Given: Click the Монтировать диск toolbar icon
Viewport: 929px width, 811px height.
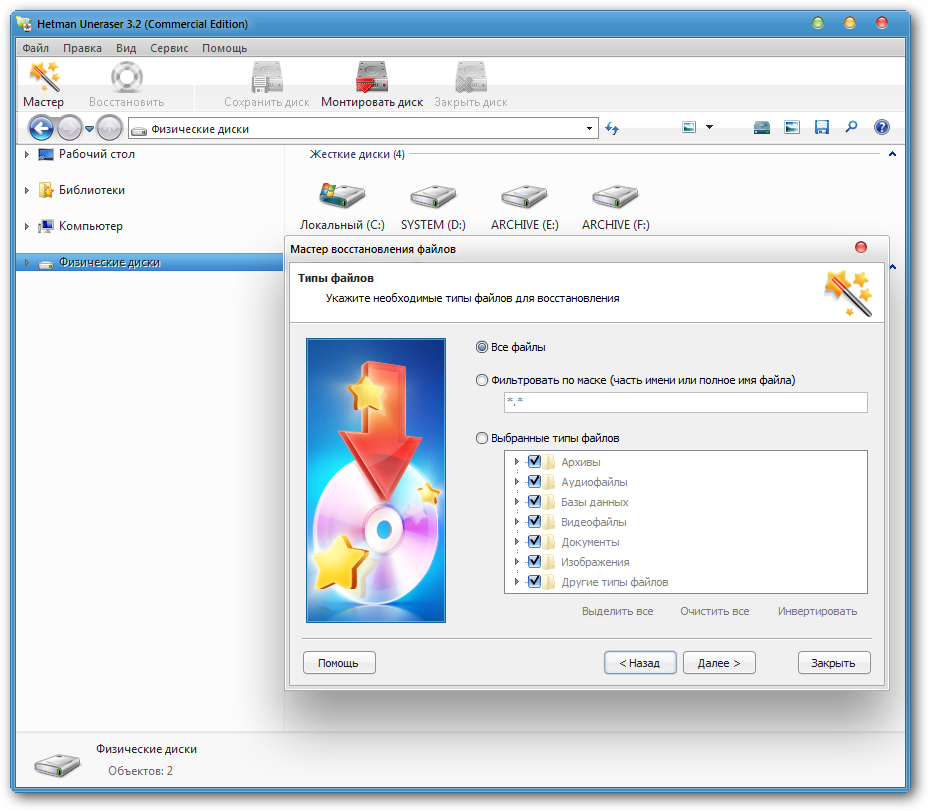Looking at the screenshot, I should (372, 78).
